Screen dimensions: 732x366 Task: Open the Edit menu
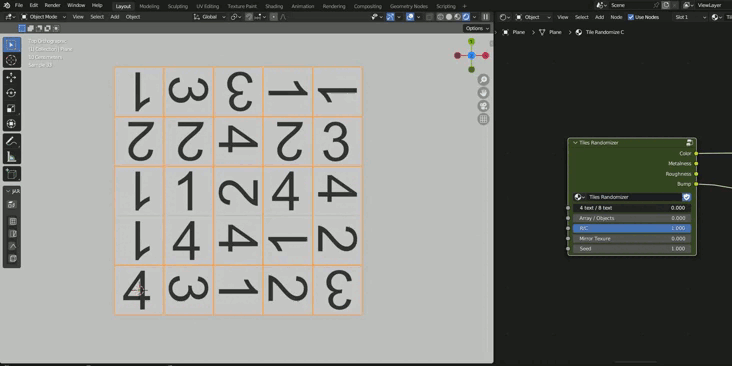click(x=34, y=6)
